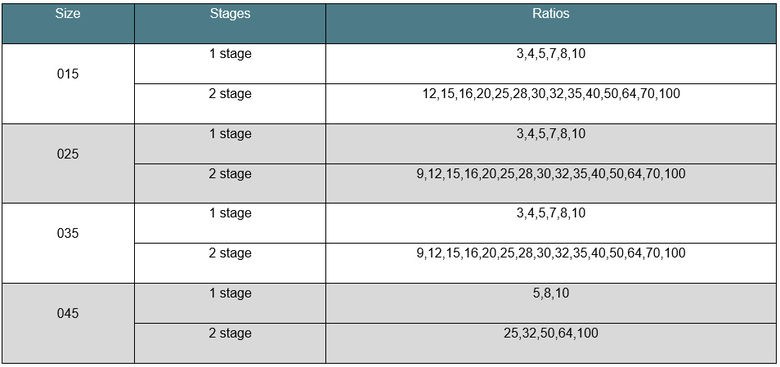Select ratios 25,32,50,64,100 cell
The image size is (780, 367).
[551, 343]
